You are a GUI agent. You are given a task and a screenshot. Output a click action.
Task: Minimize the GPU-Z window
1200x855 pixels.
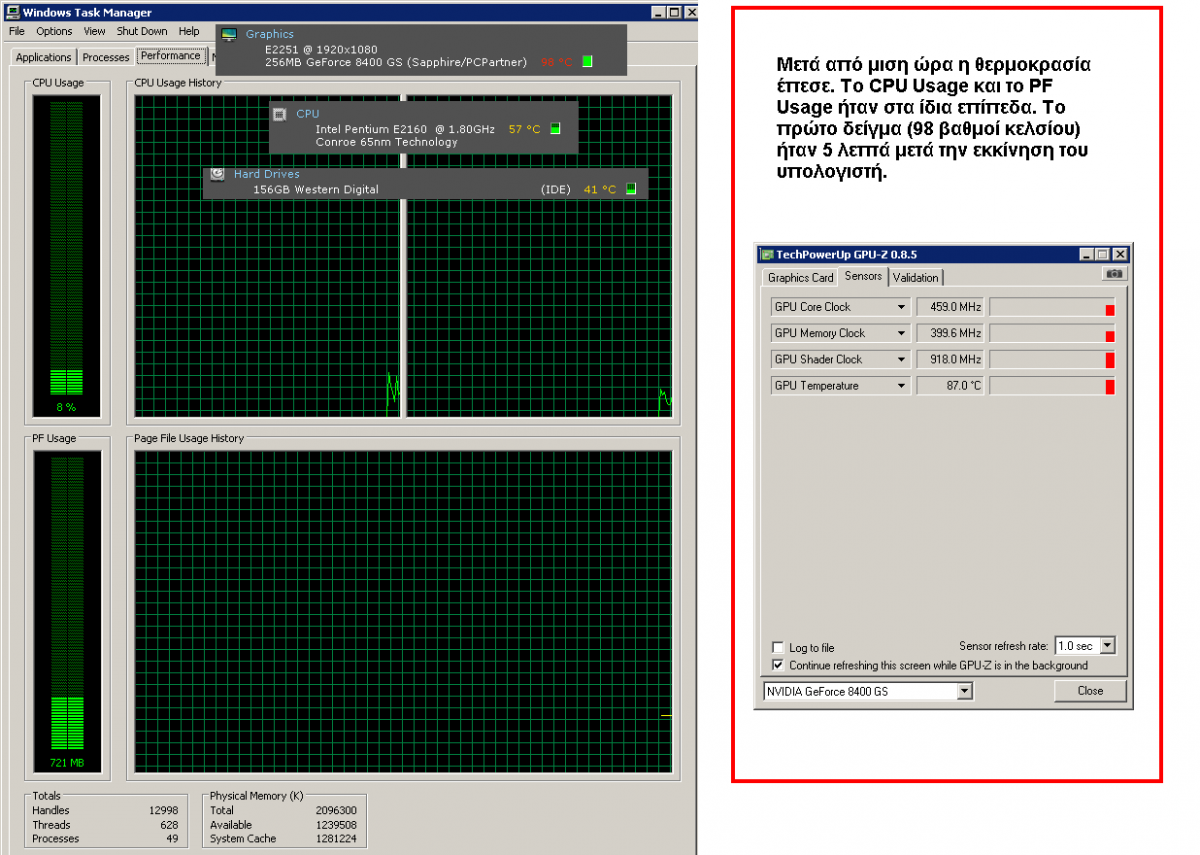pyautogui.click(x=1087, y=254)
